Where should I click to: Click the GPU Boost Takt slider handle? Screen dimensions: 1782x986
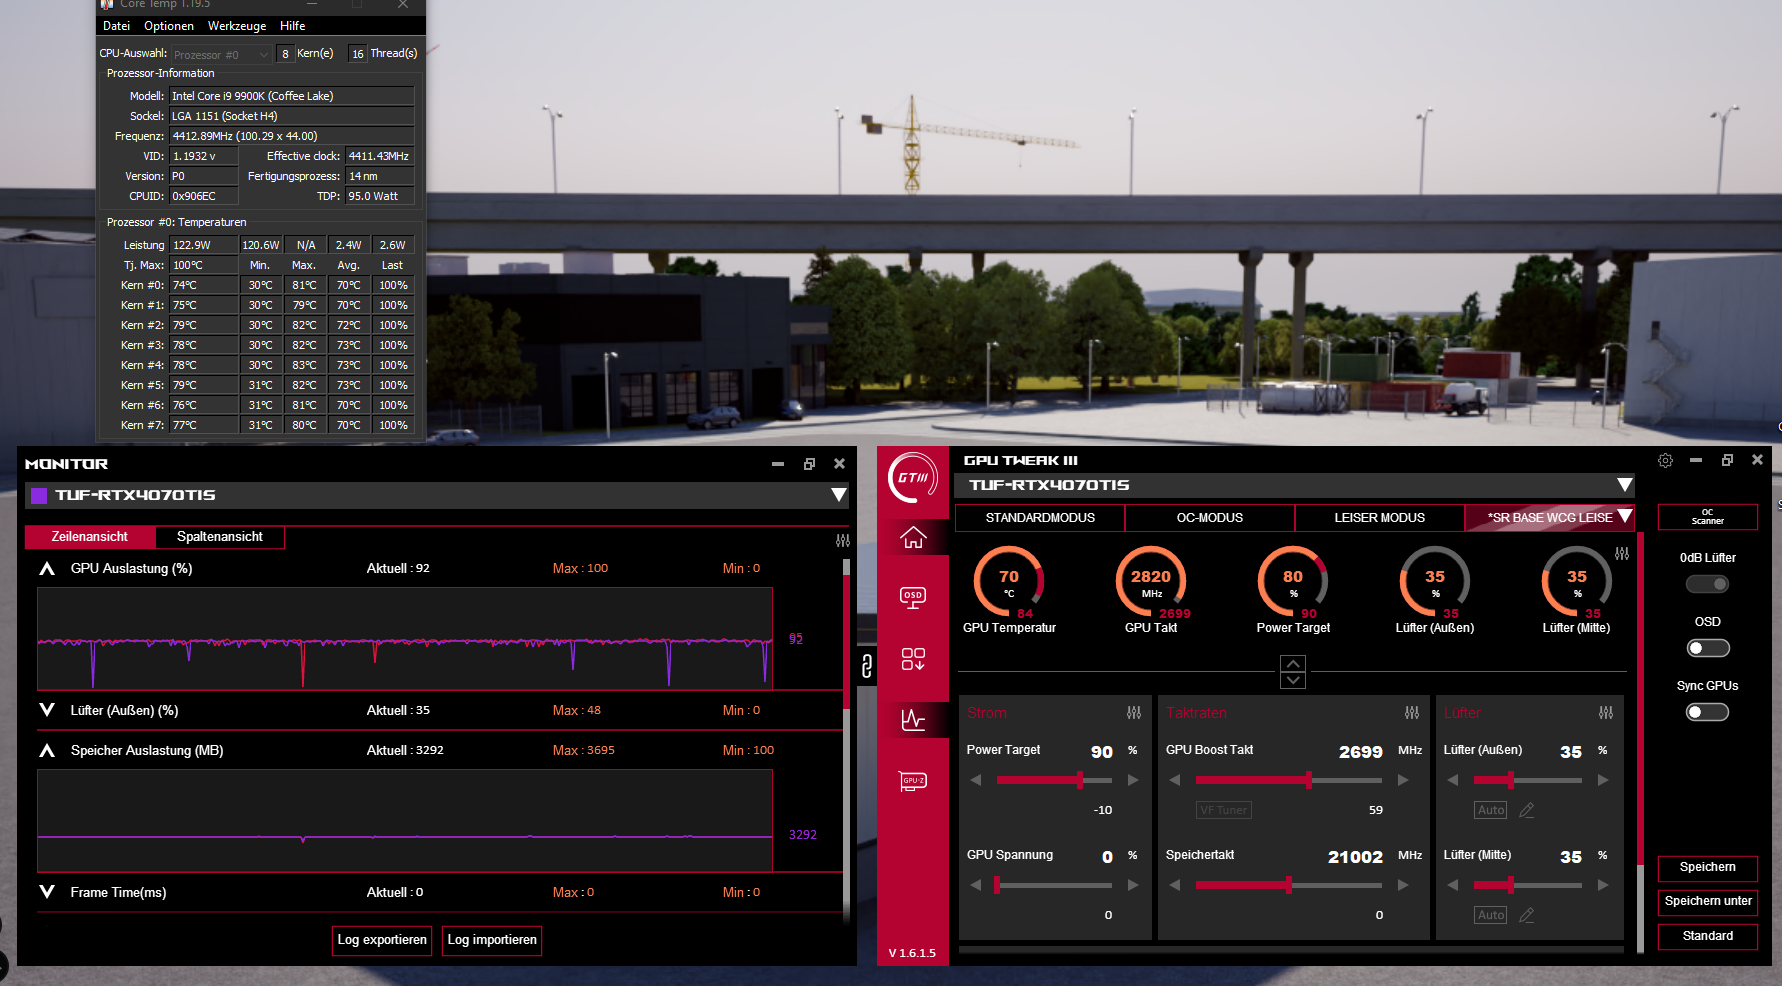[x=1309, y=780]
